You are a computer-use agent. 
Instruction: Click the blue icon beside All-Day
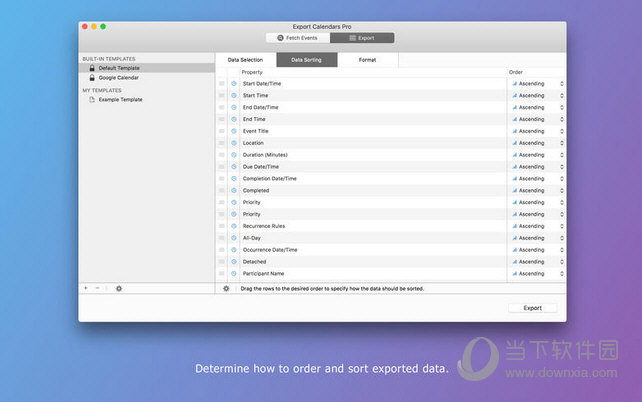(x=234, y=238)
